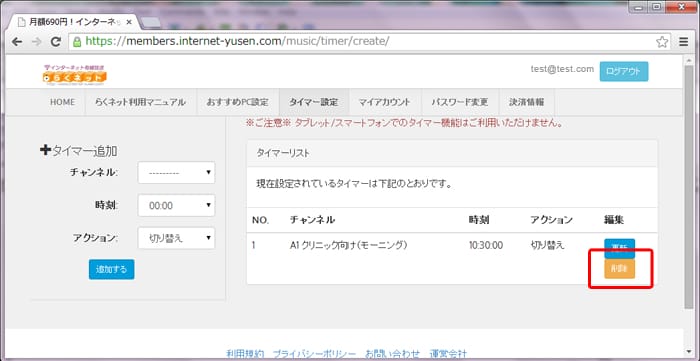Click the green SSL padlock icon
This screenshot has height=361, width=700.
[77, 42]
